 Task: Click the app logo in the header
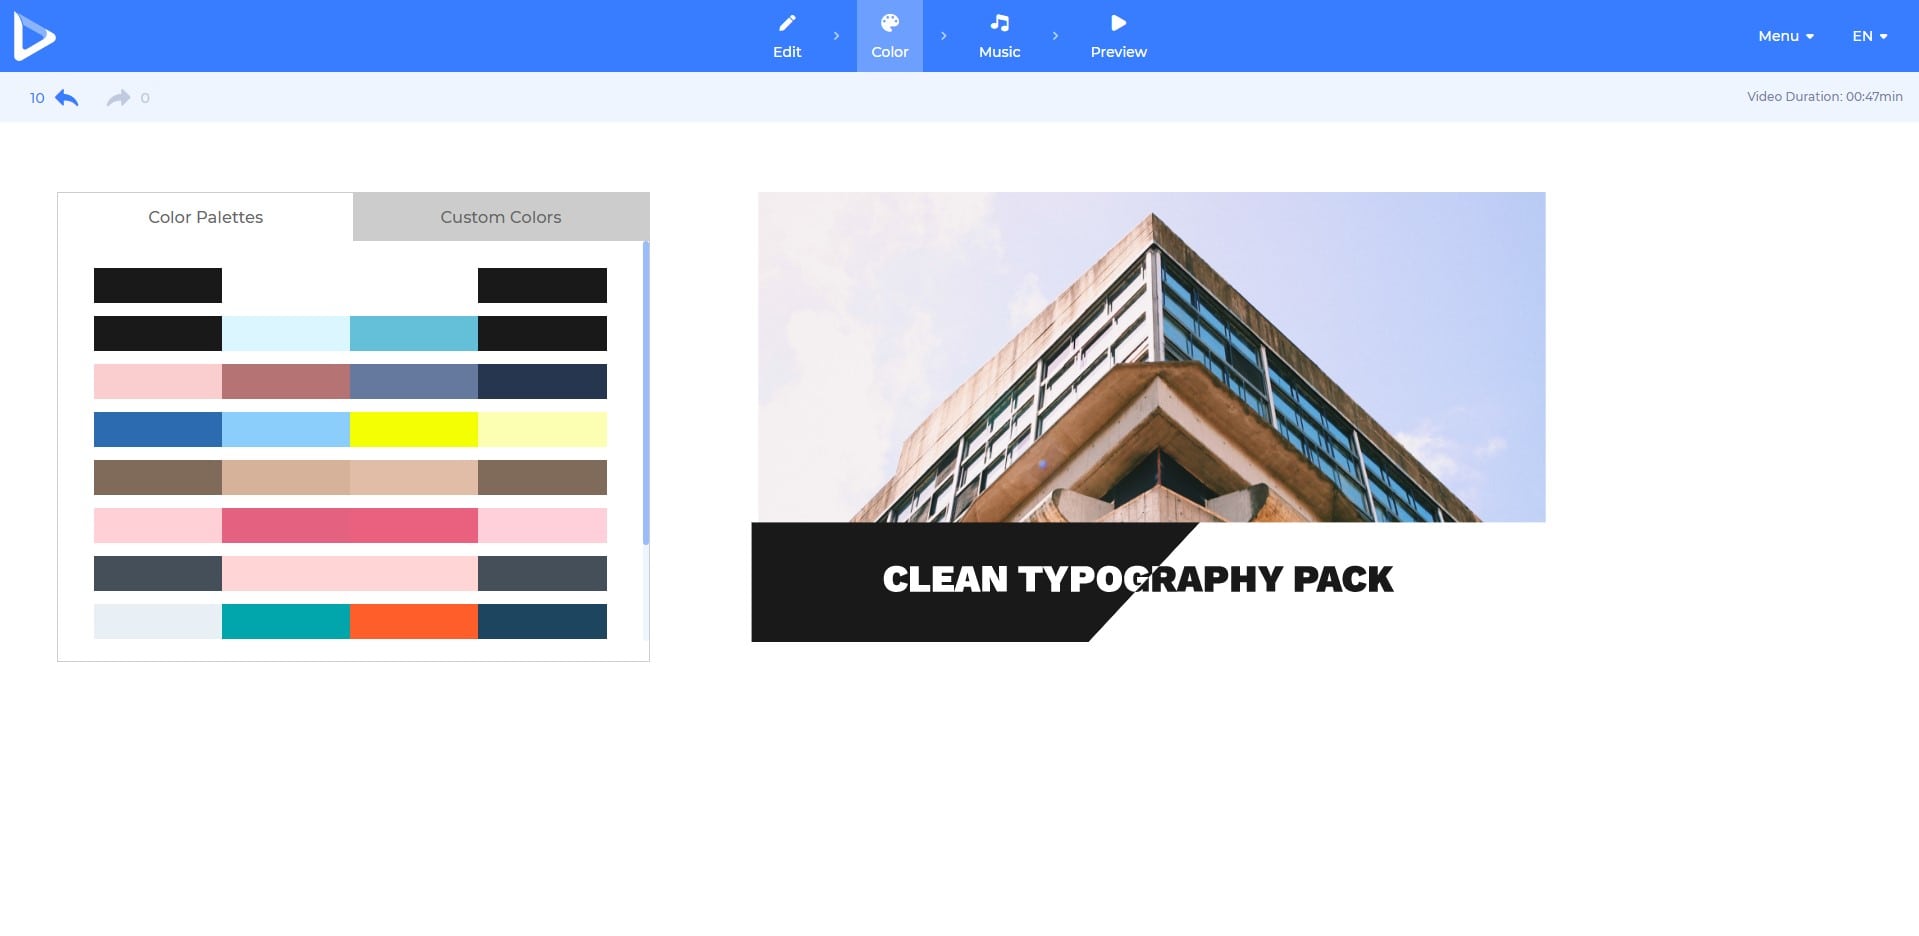click(34, 36)
